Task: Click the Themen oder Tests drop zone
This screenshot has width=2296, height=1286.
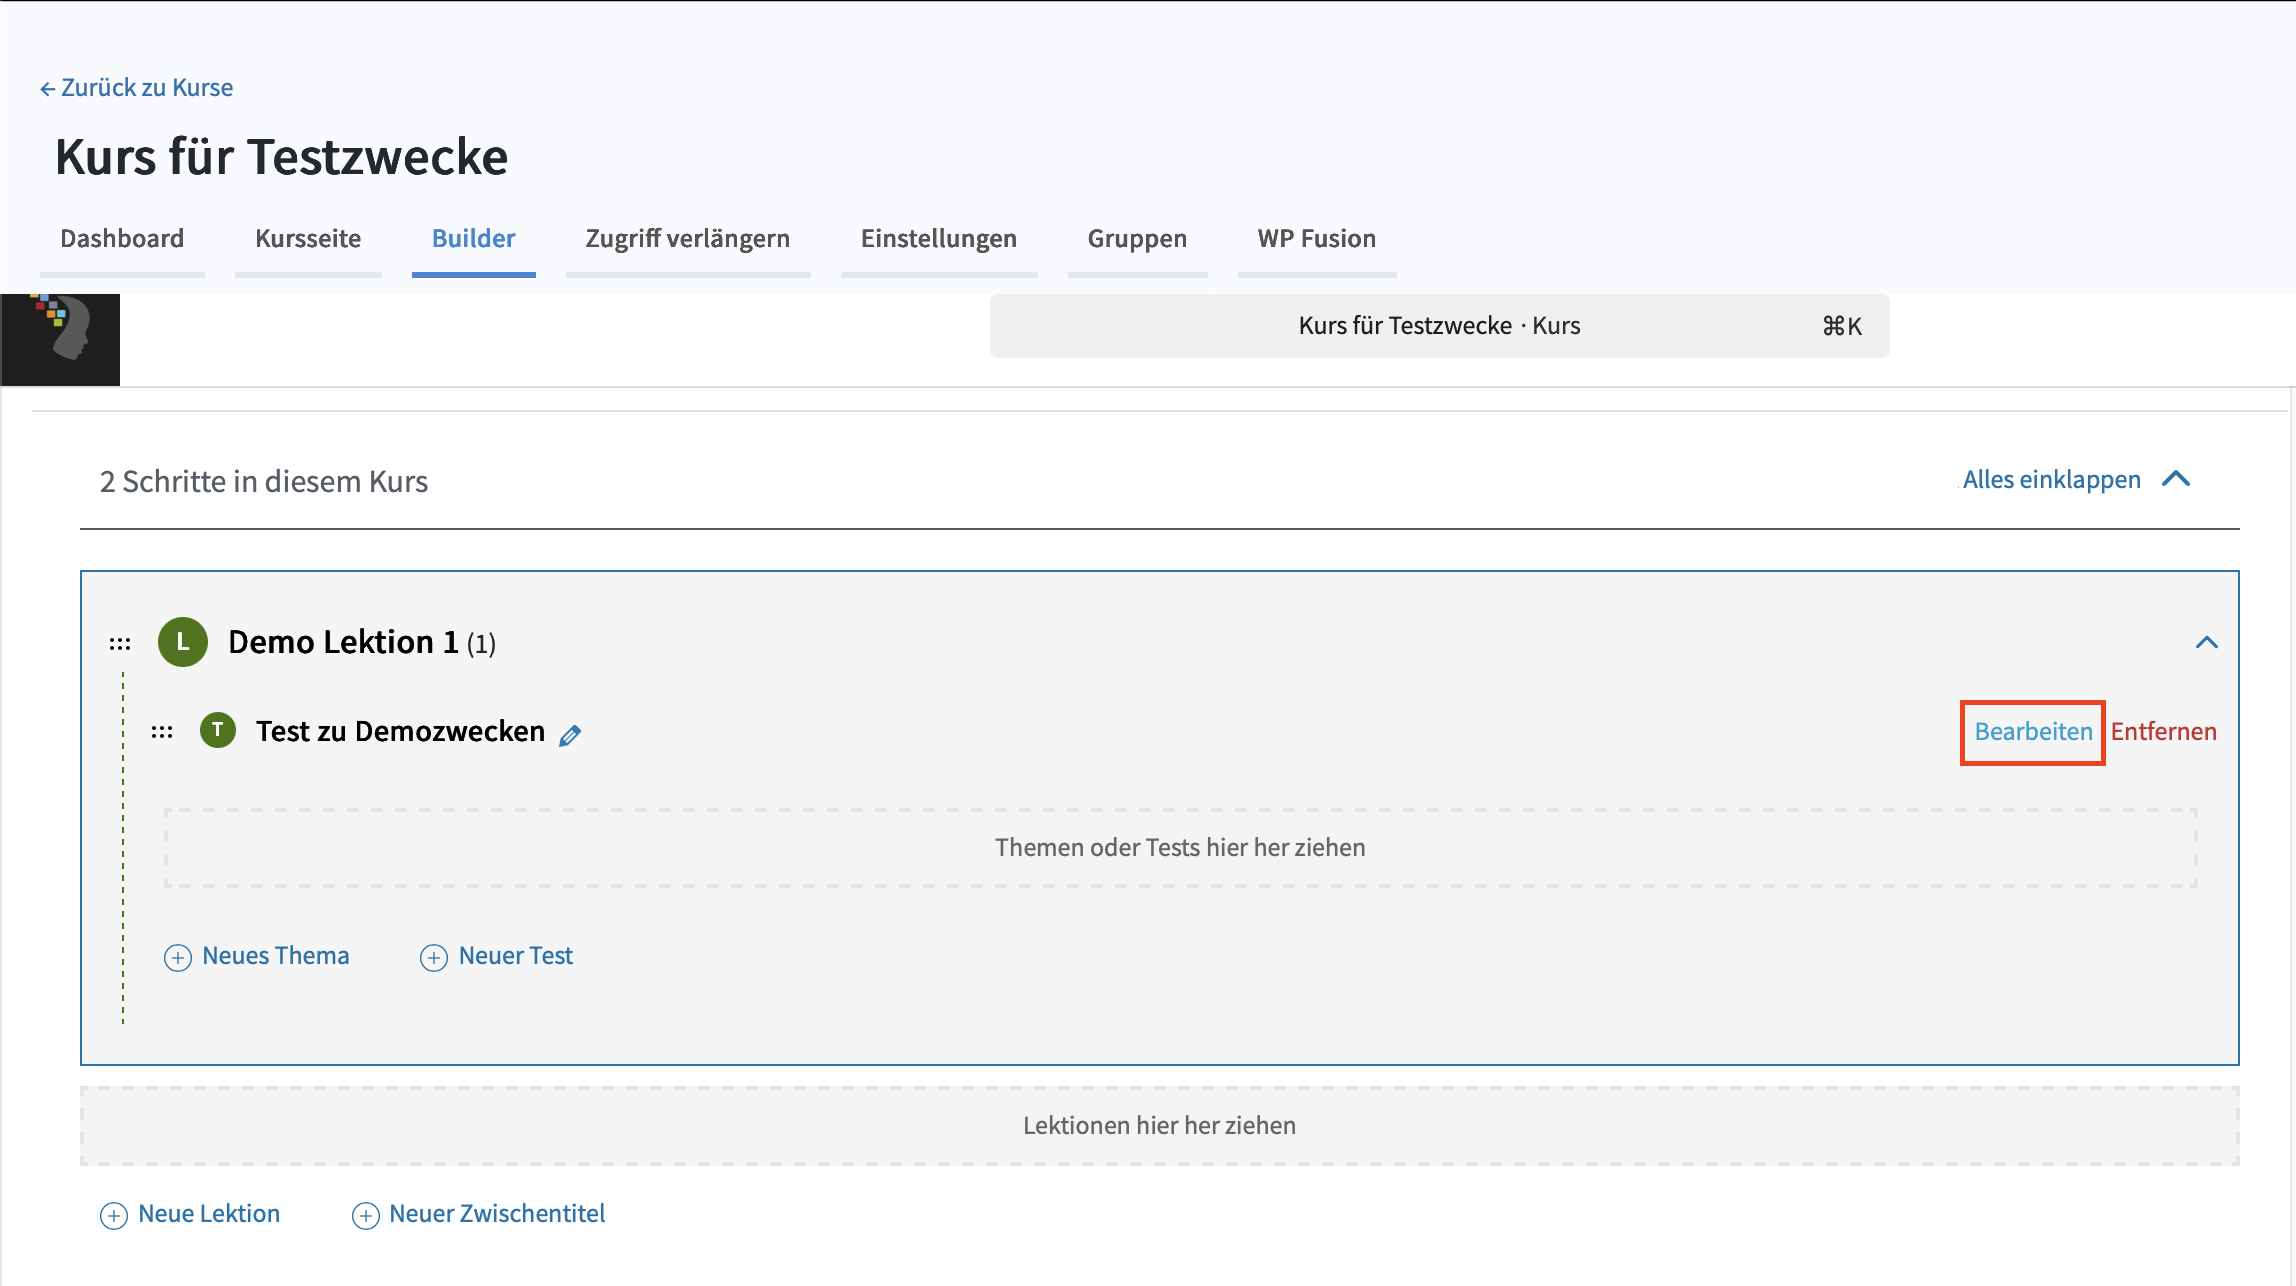Action: (1180, 848)
